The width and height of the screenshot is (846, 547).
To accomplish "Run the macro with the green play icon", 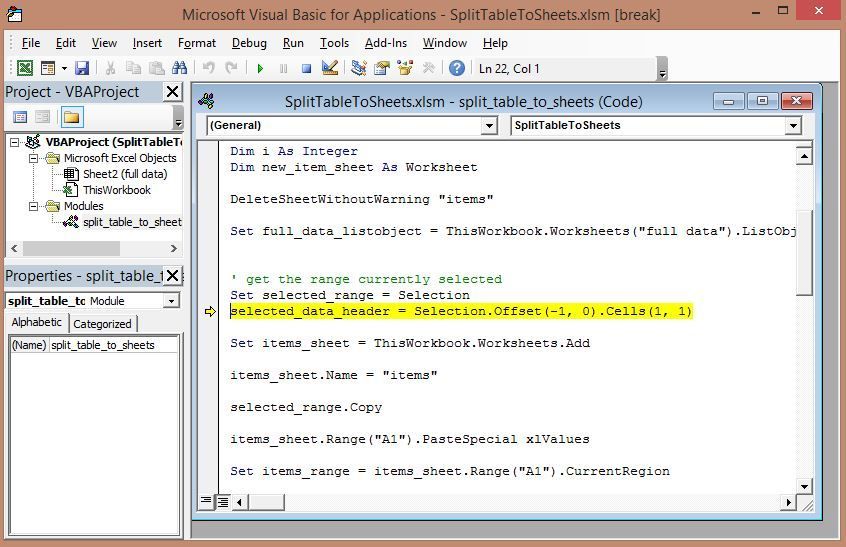I will point(260,69).
